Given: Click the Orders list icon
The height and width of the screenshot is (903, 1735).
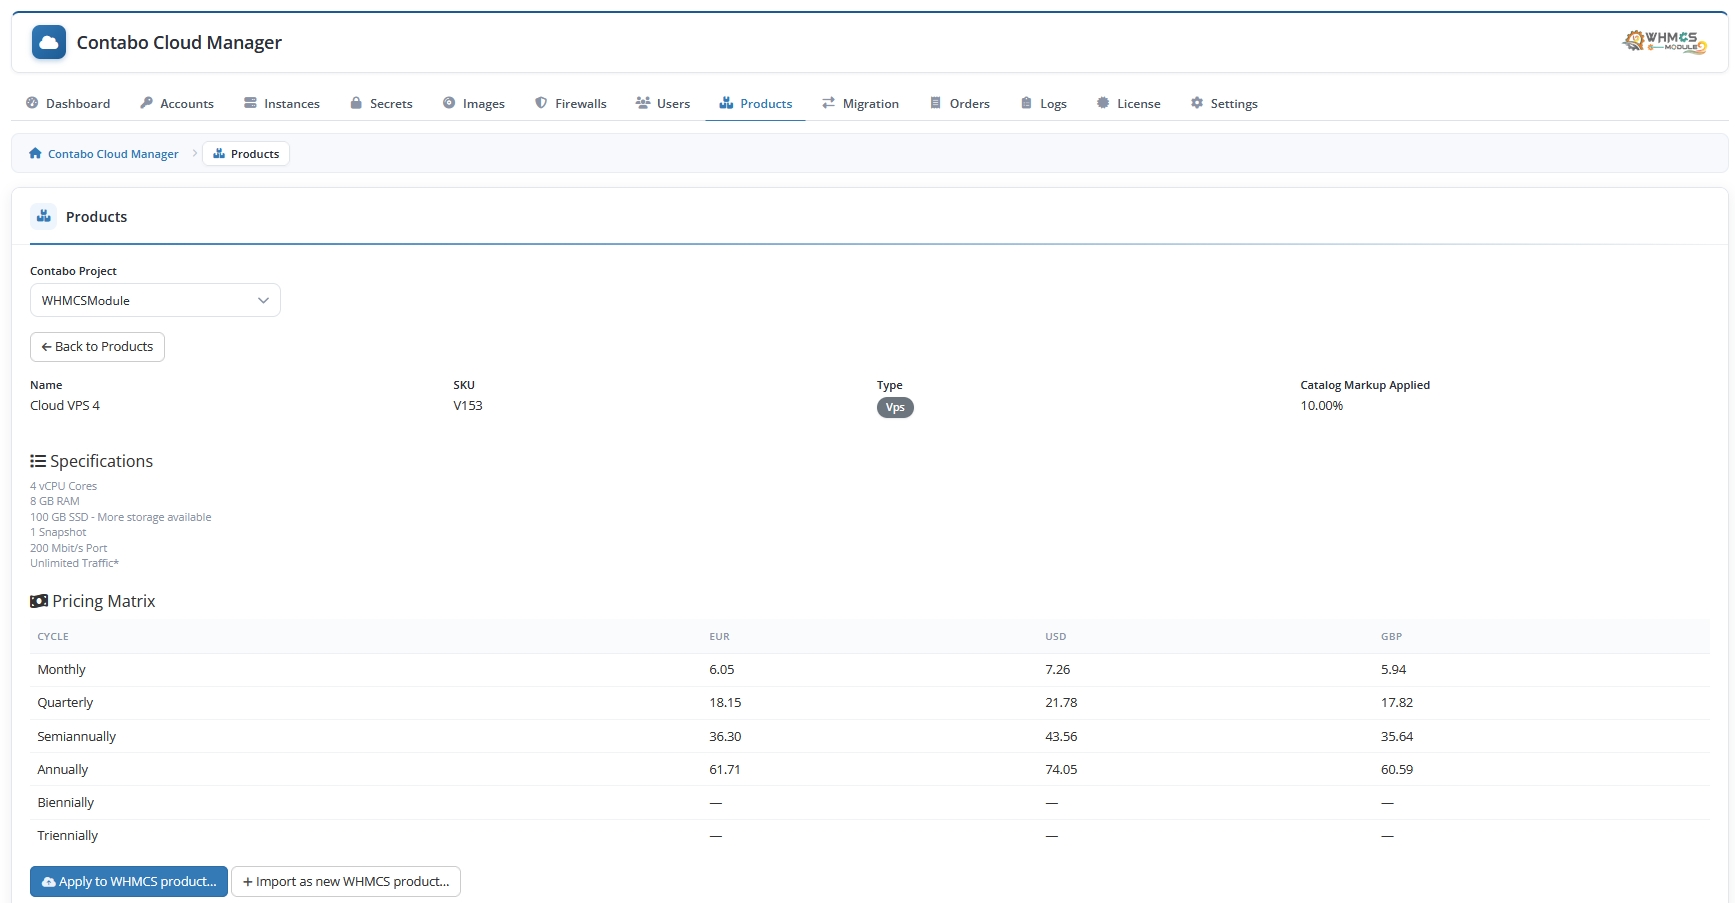Looking at the screenshot, I should 936,103.
